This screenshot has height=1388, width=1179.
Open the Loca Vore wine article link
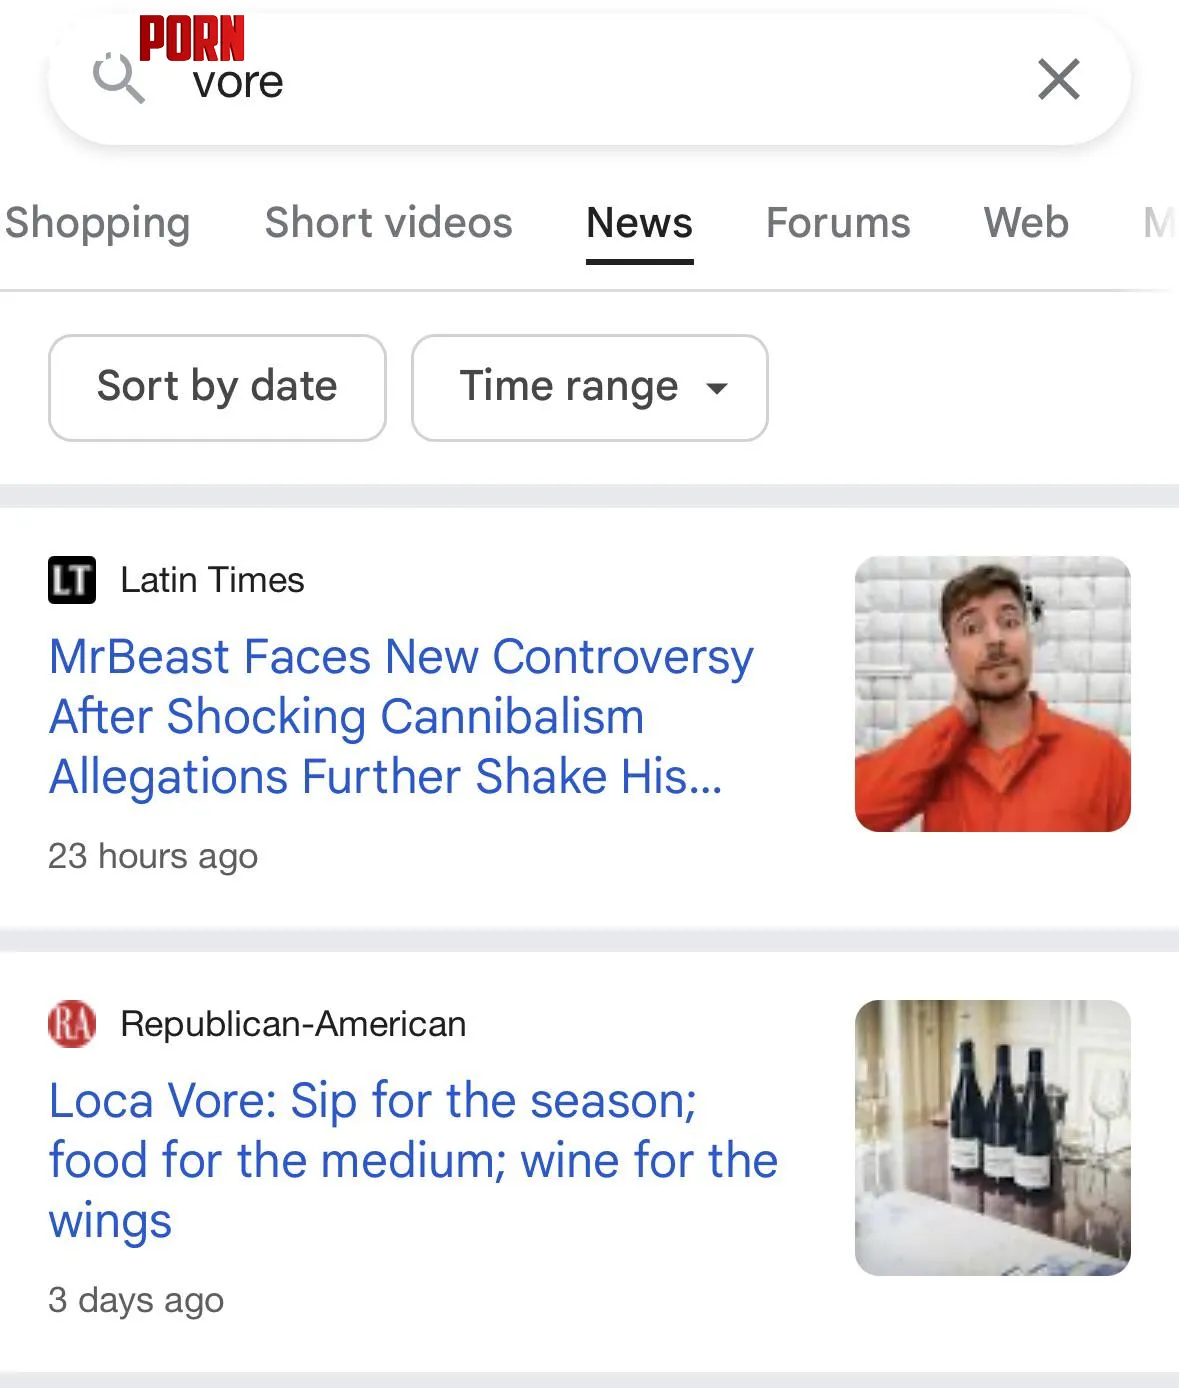(413, 1161)
